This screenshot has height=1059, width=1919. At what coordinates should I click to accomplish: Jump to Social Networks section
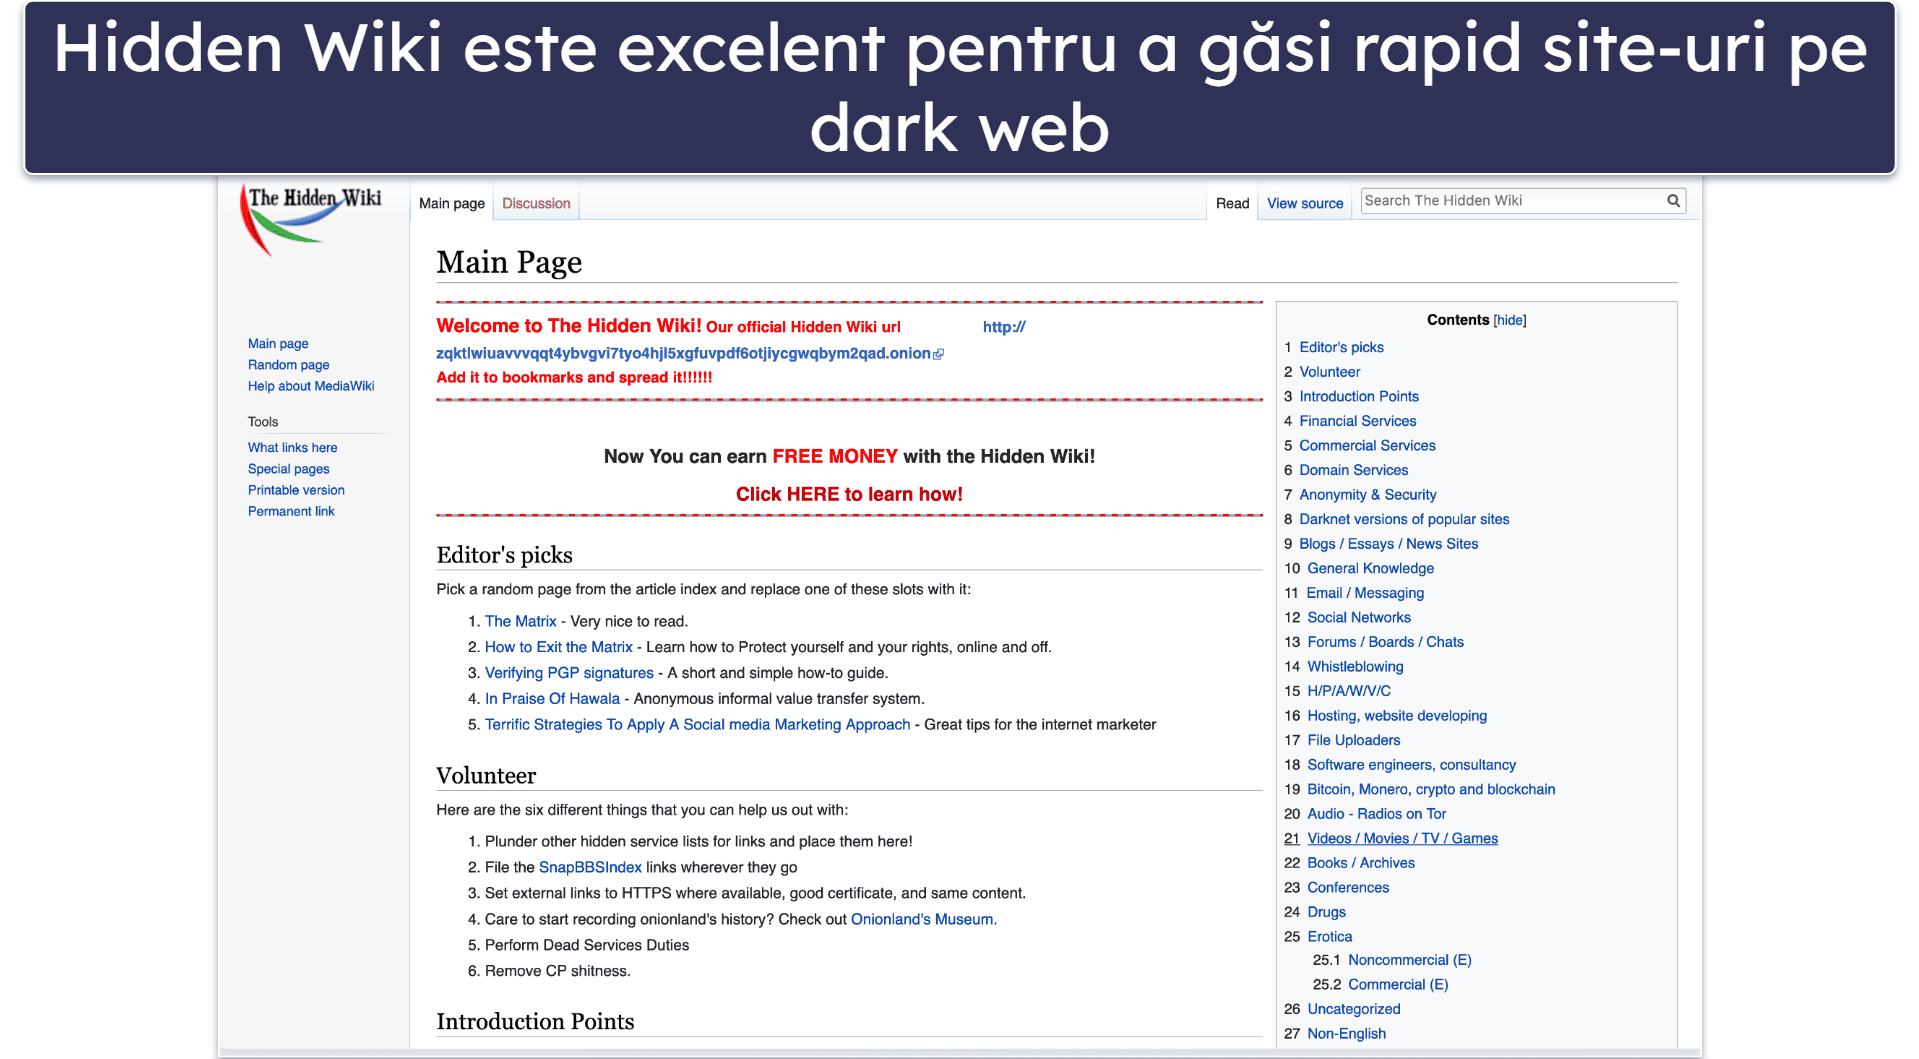coord(1359,617)
